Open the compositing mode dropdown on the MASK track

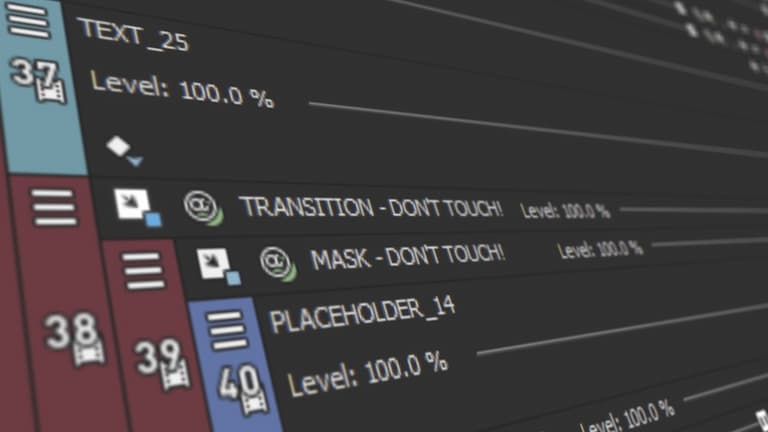219,266
